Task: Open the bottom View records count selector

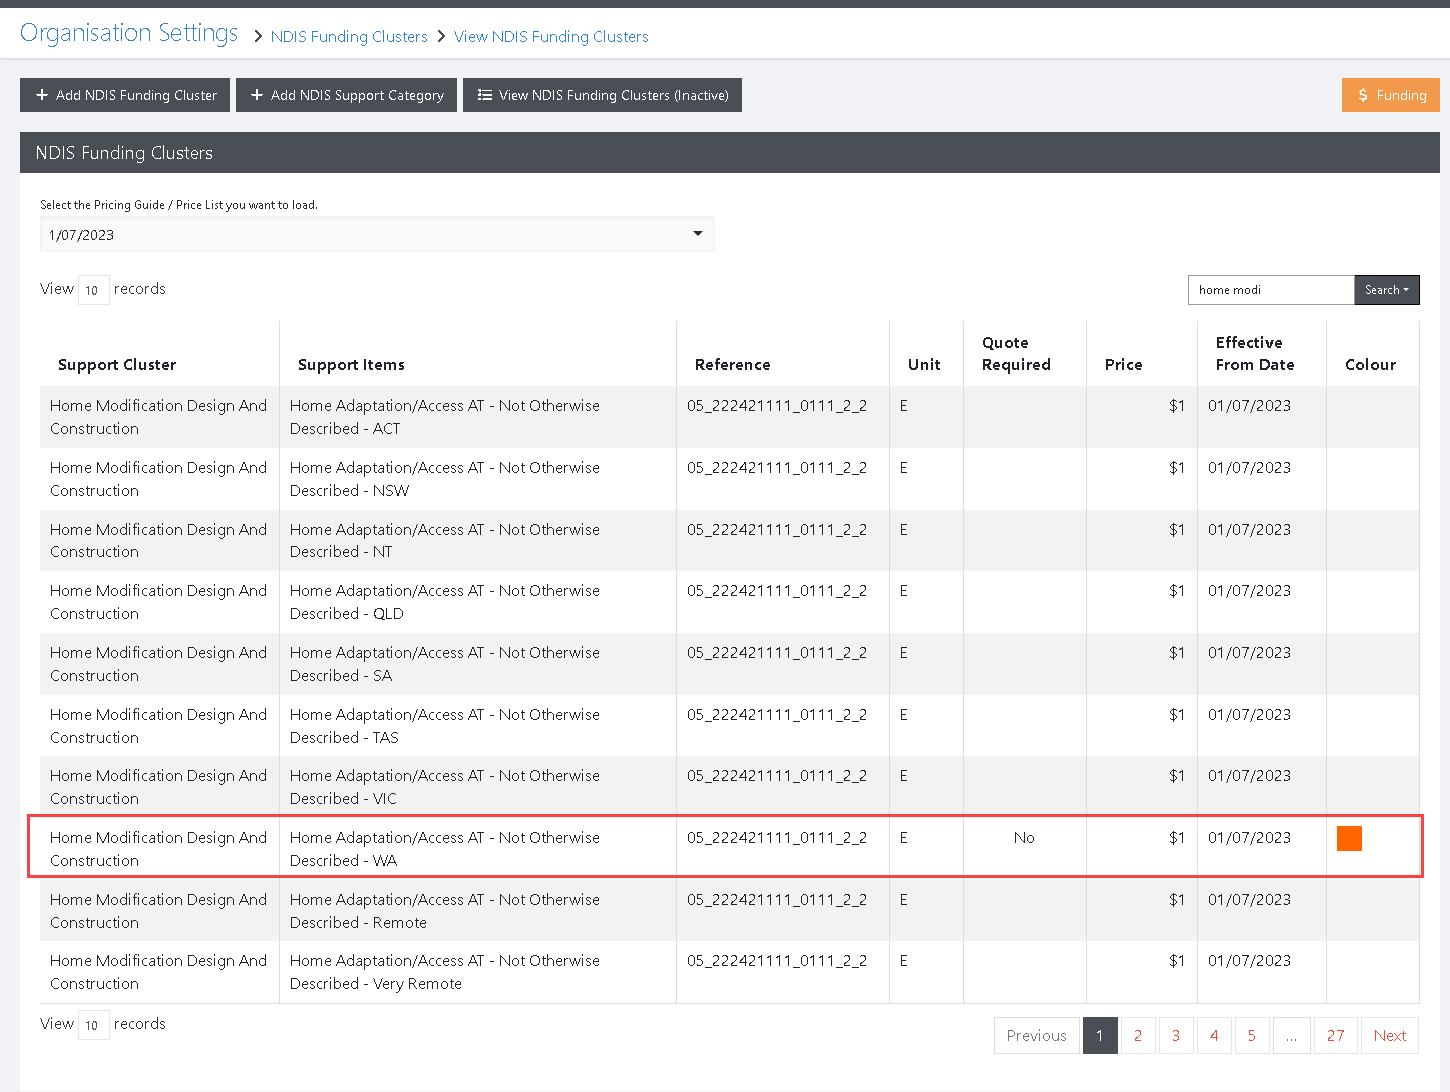Action: 93,1025
